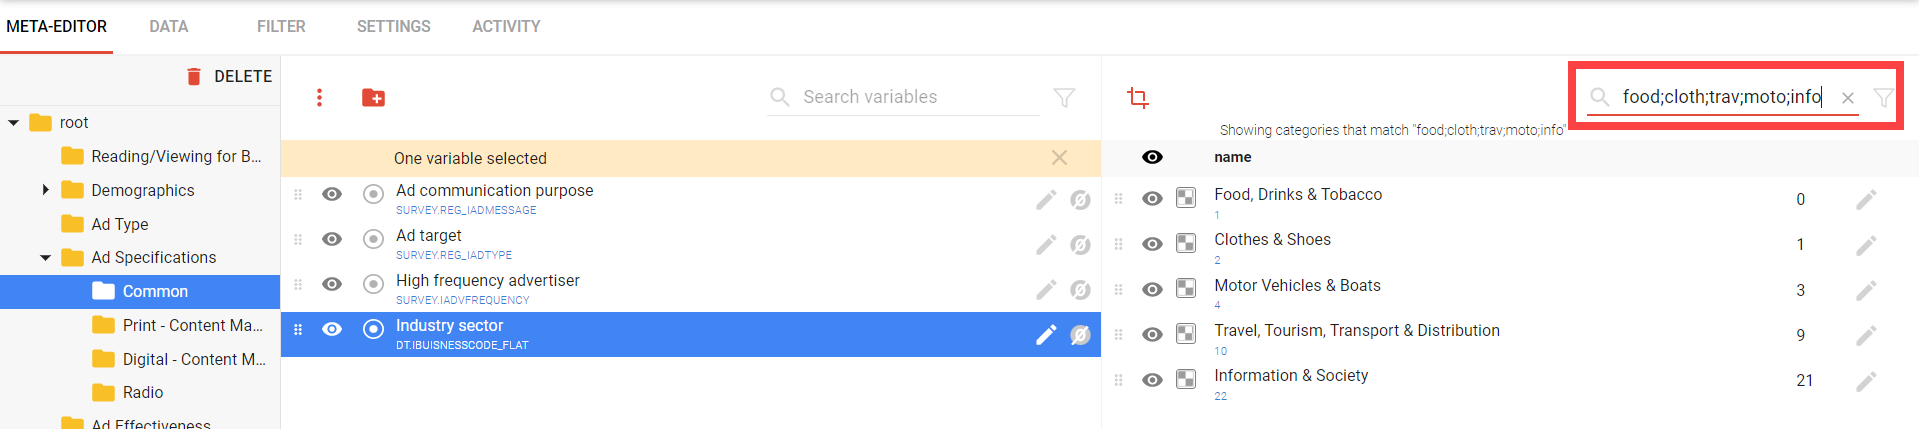Click the null-set icon for Ad target
Screen dimensions: 1919x429
click(x=1080, y=245)
